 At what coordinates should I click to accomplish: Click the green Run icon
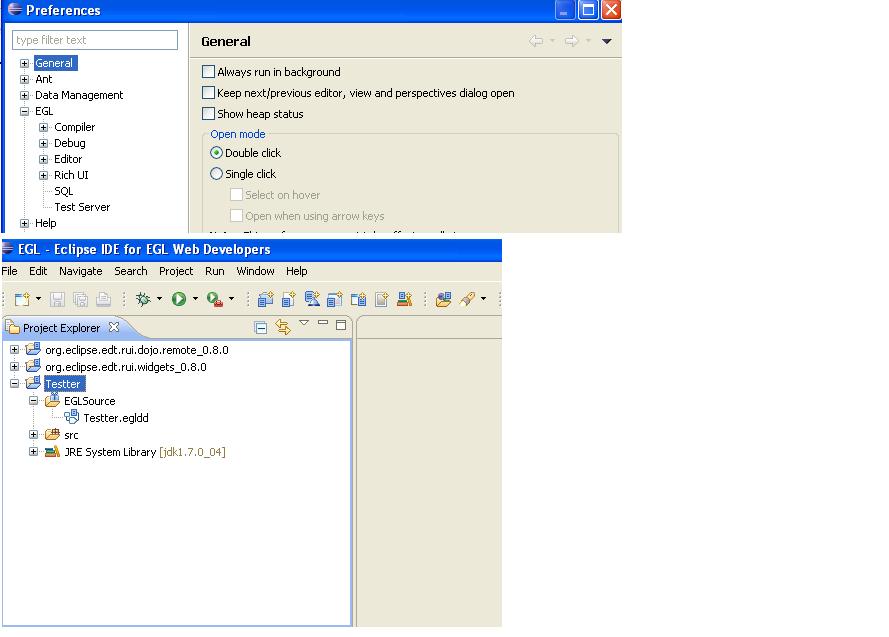click(179, 299)
